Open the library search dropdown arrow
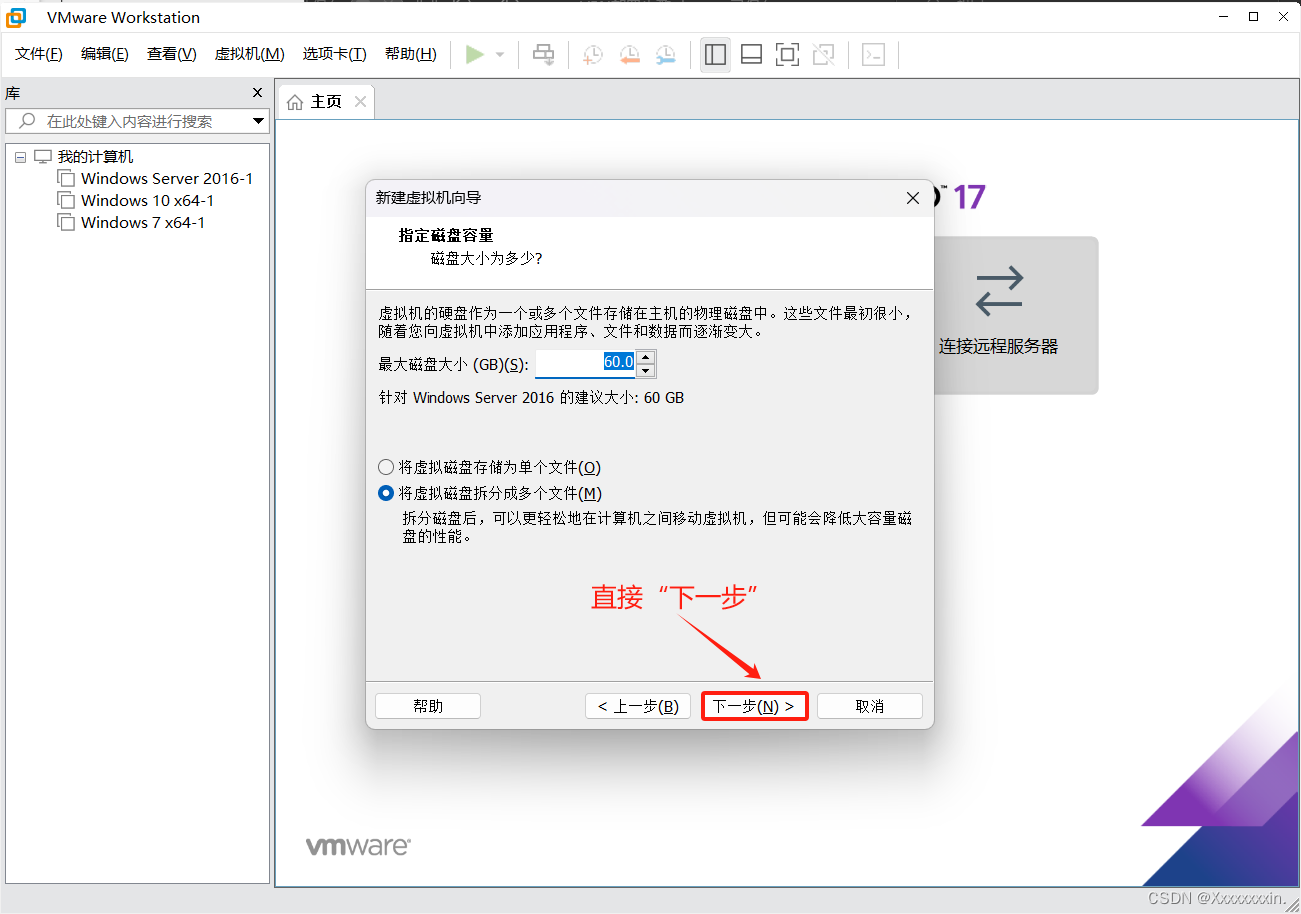The image size is (1301, 914). pos(258,122)
